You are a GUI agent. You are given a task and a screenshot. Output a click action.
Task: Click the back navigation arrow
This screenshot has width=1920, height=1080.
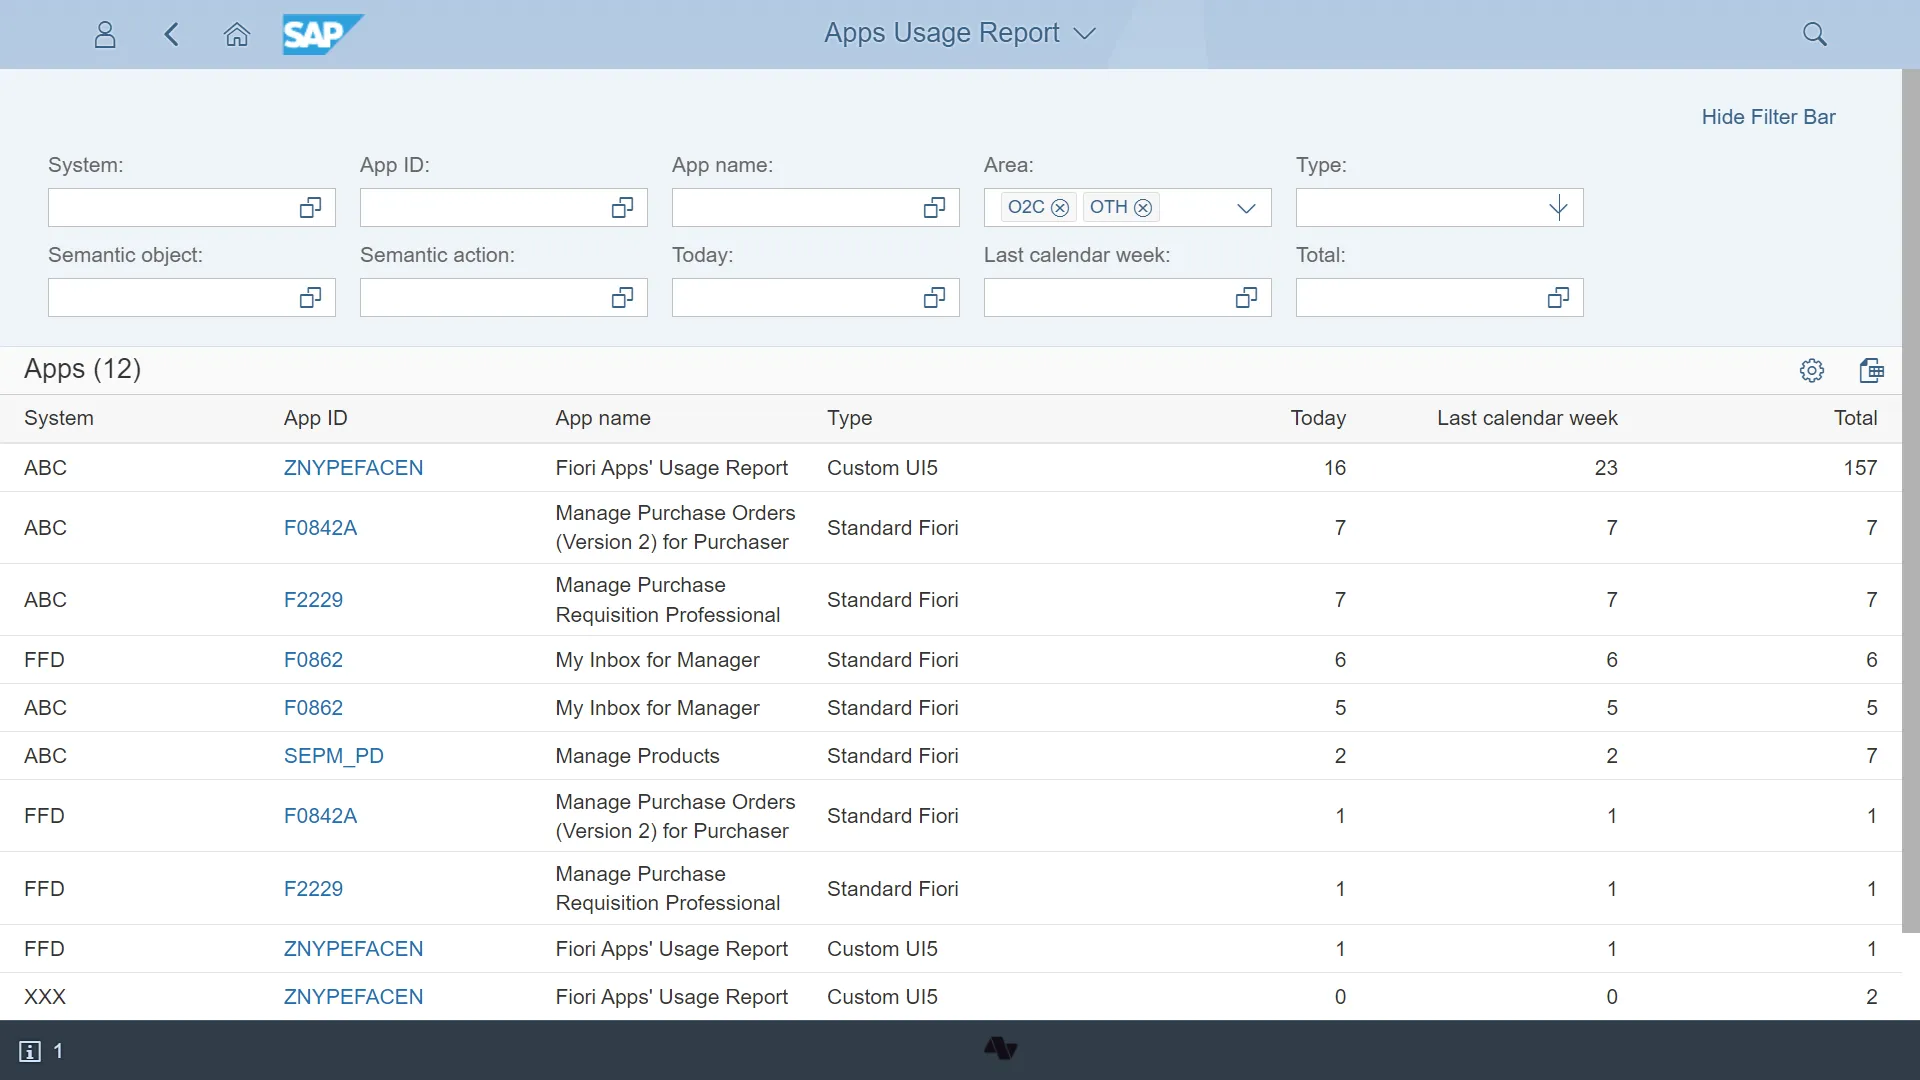pos(171,35)
